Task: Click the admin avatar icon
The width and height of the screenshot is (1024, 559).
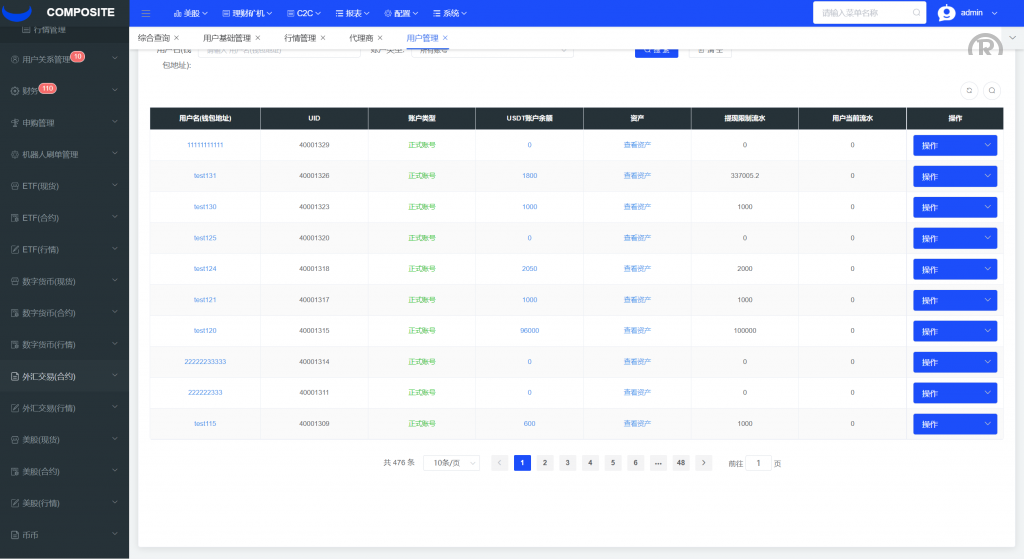Action: [x=946, y=13]
